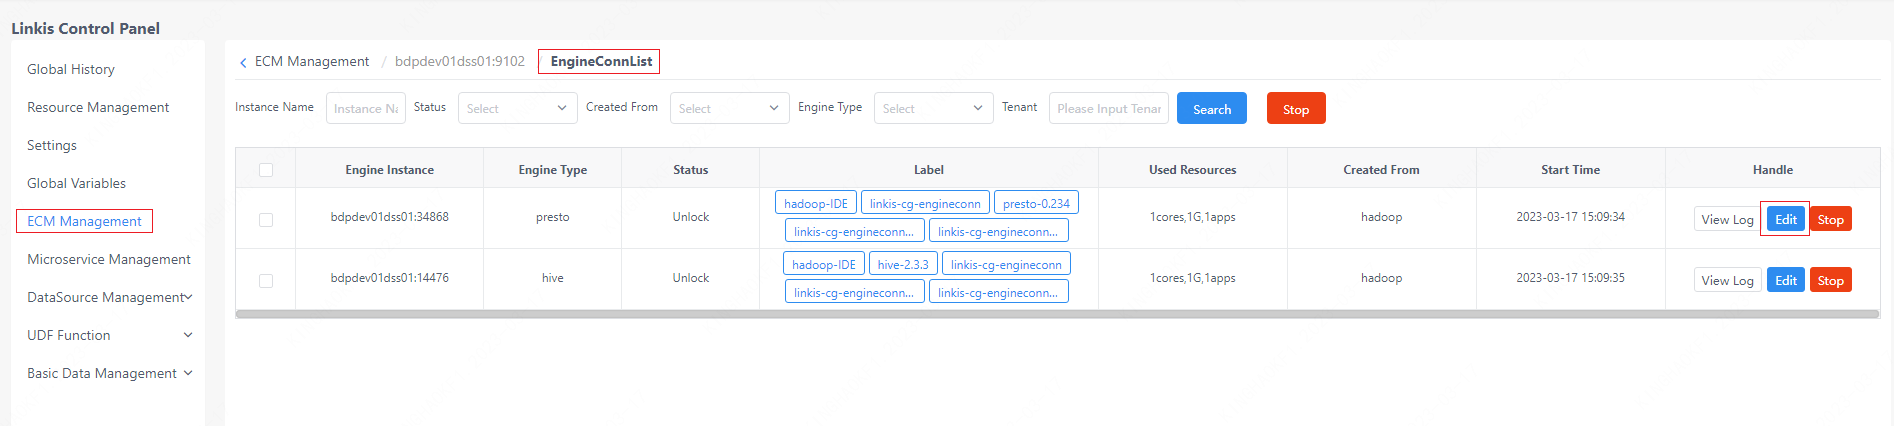
Task: Open the Engine Type dropdown
Action: coord(933,108)
